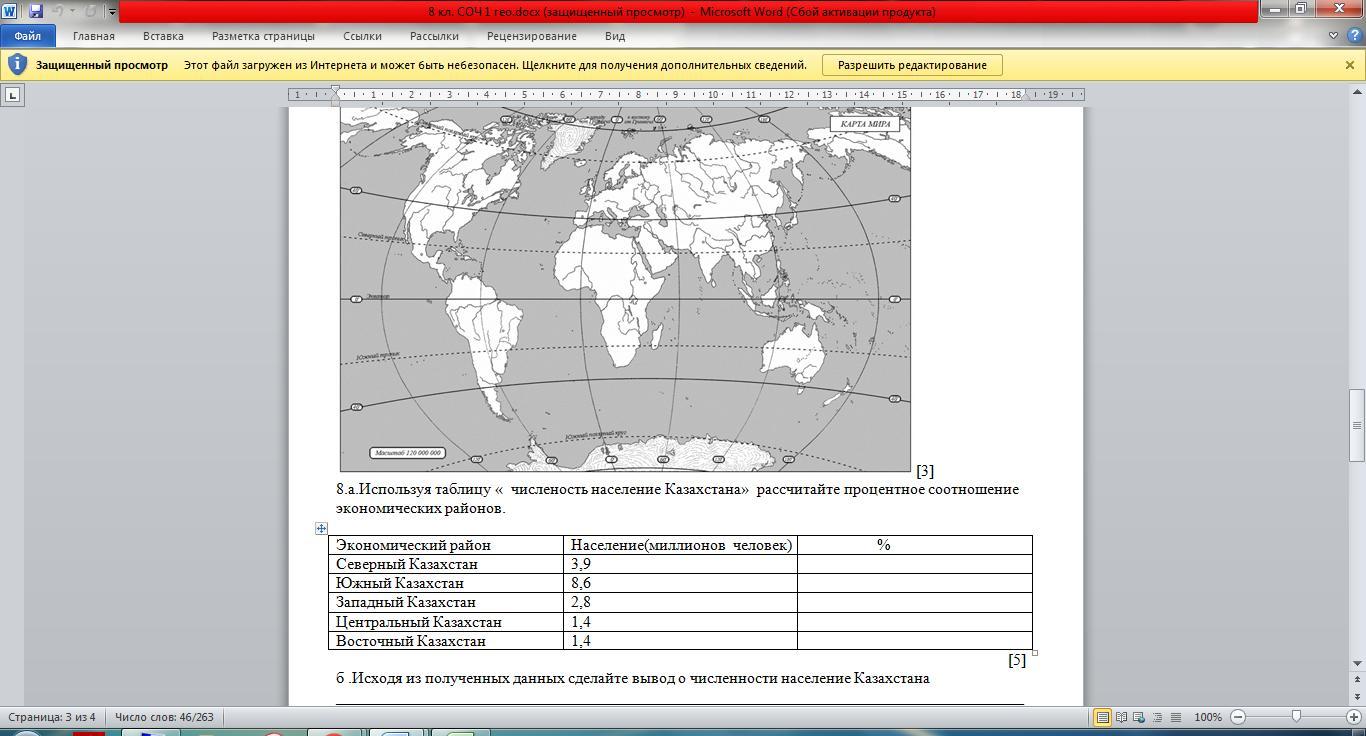Open the Customize Quick Access Toolbar dropdown

[112, 13]
